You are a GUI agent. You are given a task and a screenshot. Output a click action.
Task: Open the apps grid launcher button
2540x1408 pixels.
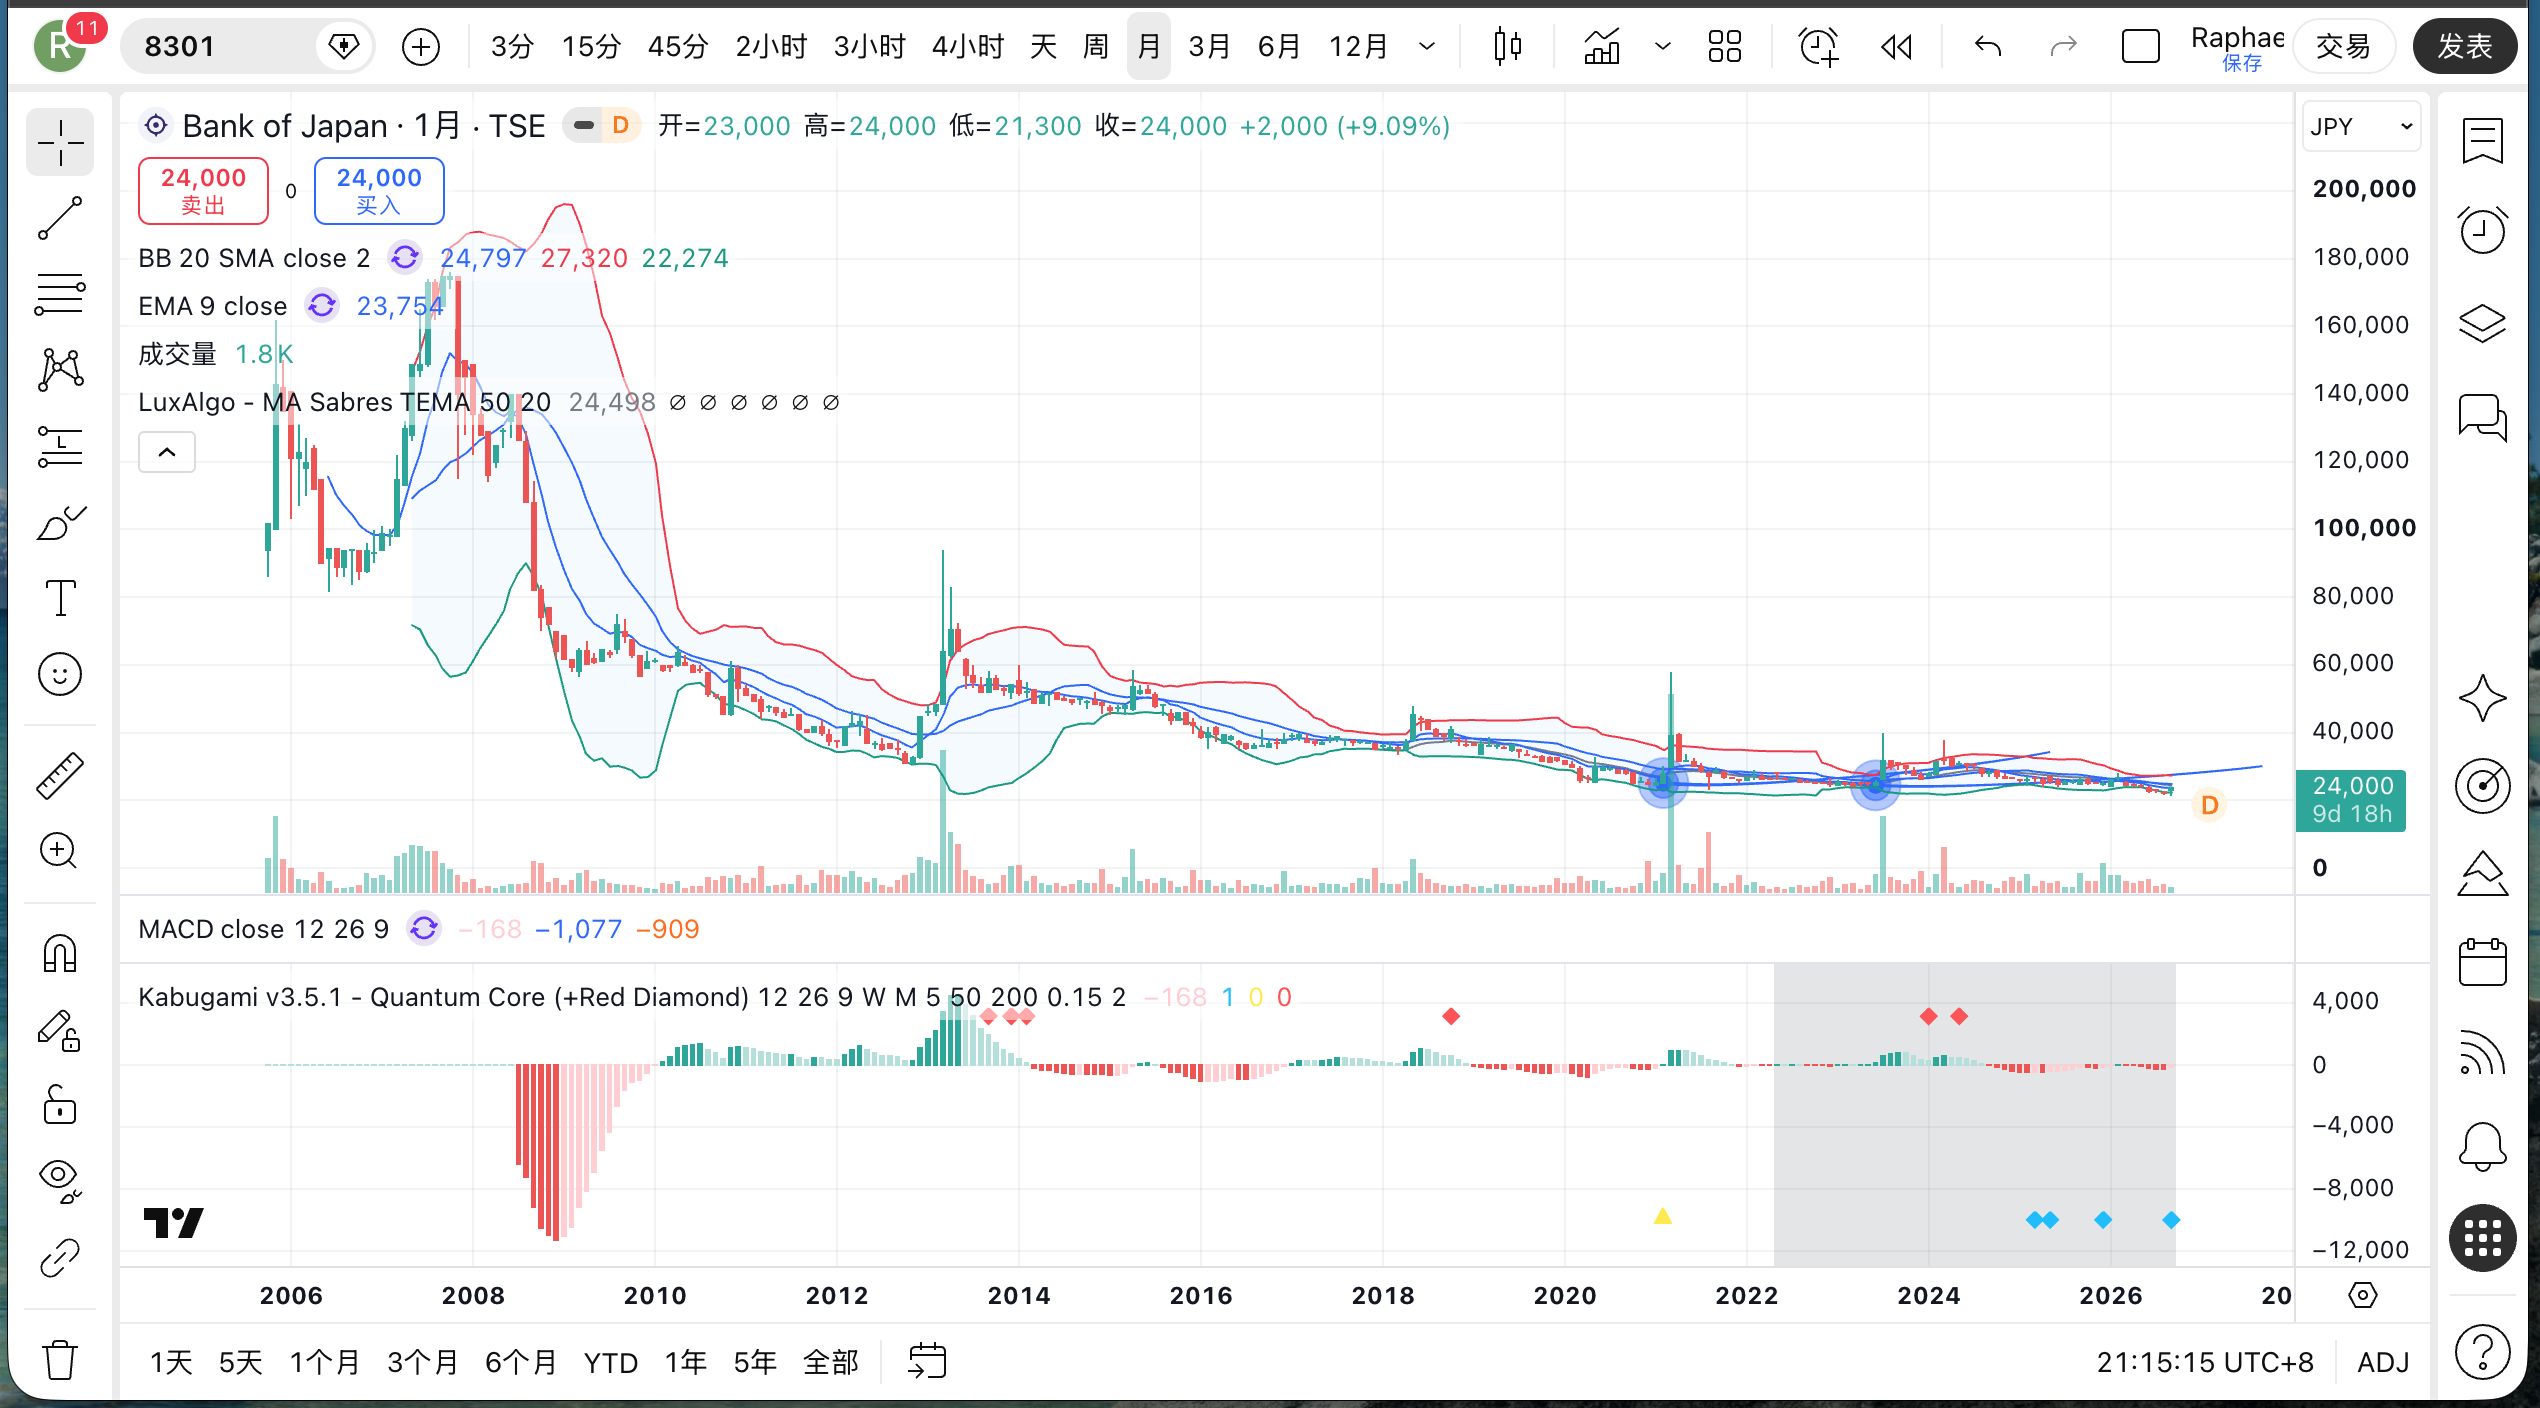point(2482,1238)
